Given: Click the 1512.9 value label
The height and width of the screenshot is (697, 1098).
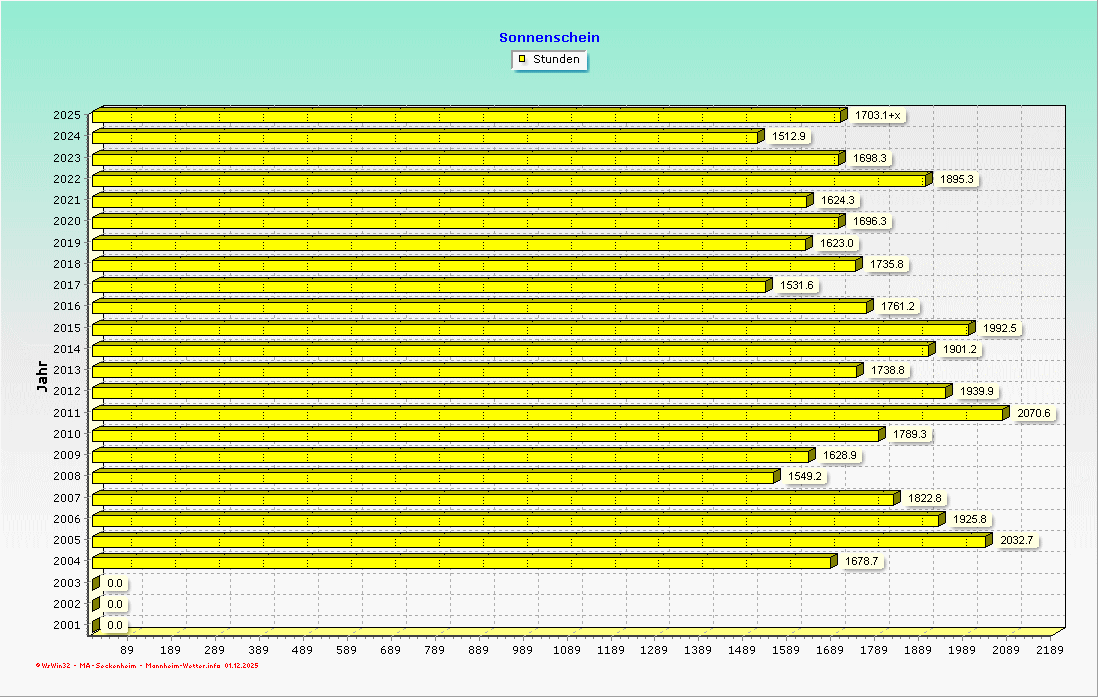Looking at the screenshot, I should (x=789, y=137).
